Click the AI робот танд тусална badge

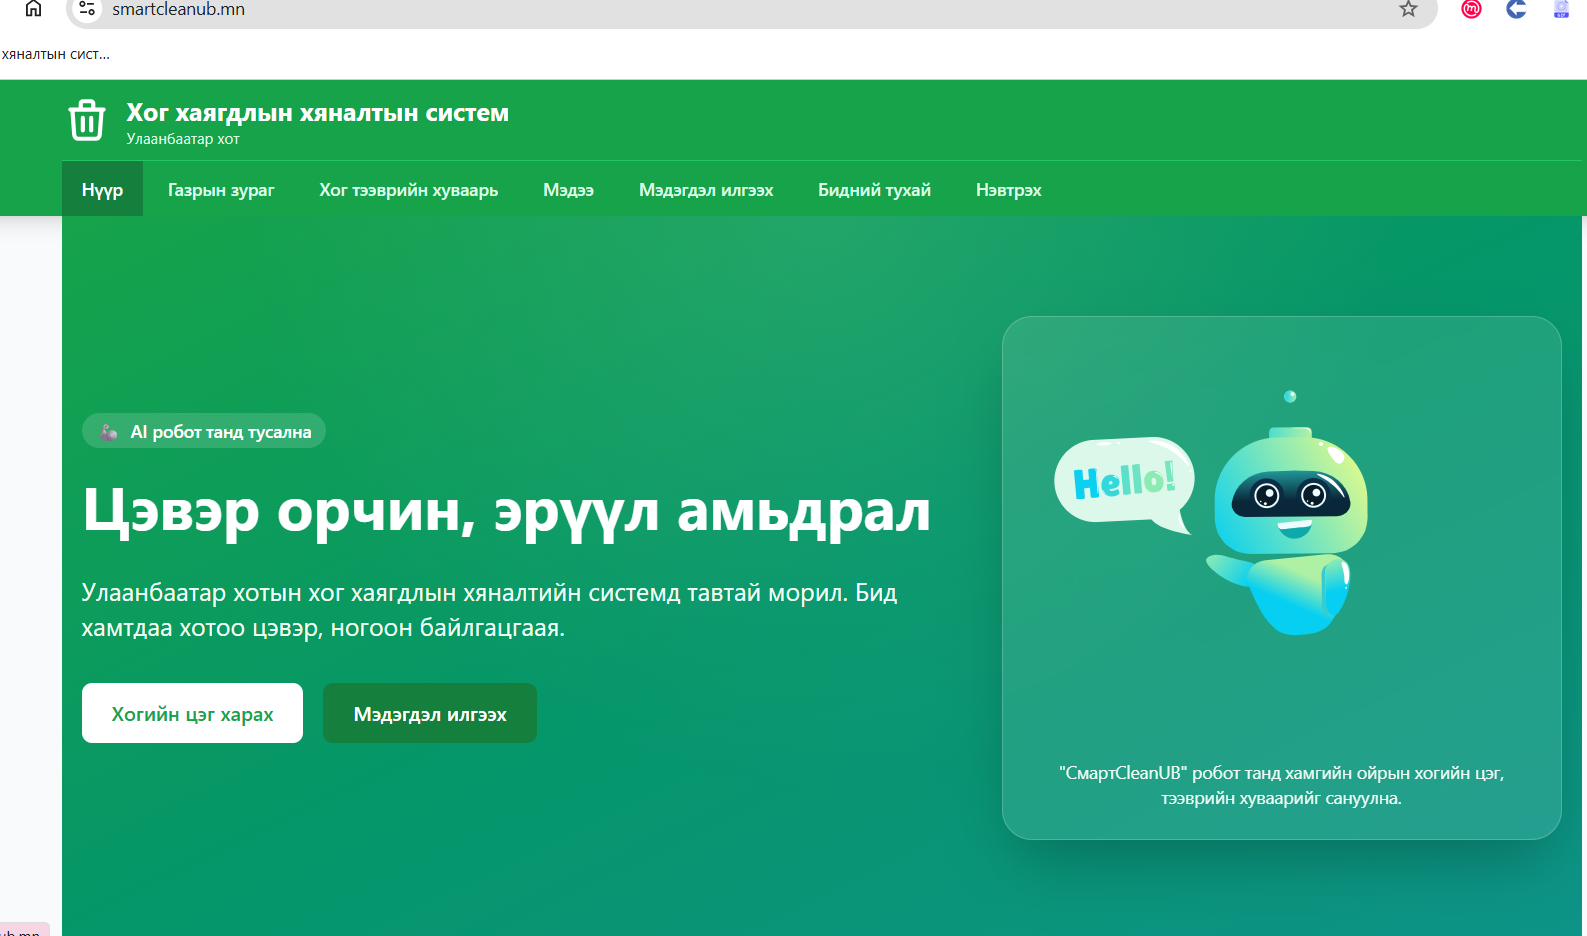click(204, 431)
